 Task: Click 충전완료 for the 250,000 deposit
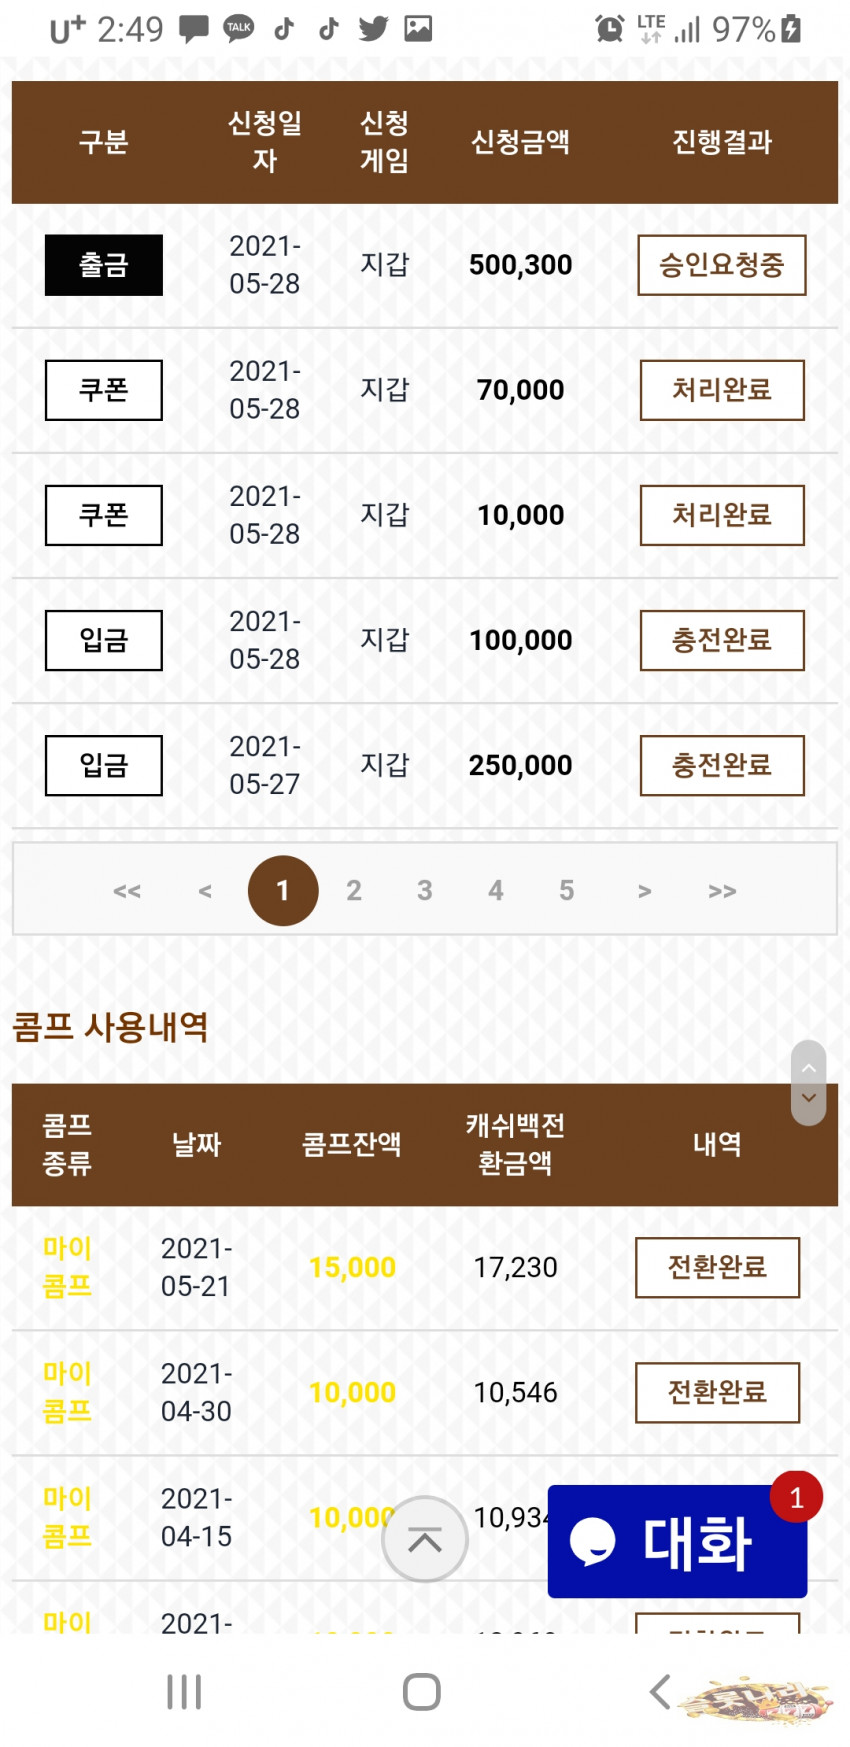[722, 765]
